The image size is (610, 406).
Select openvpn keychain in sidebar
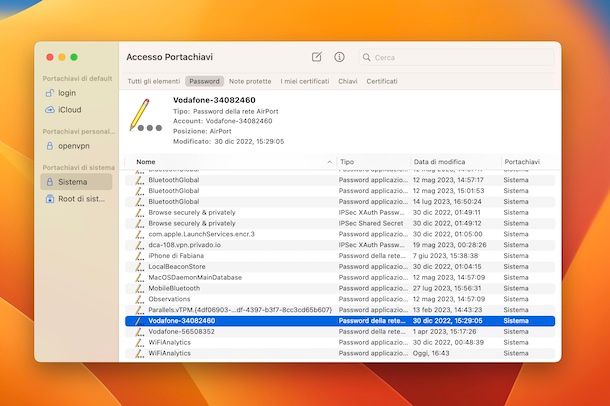[74, 146]
